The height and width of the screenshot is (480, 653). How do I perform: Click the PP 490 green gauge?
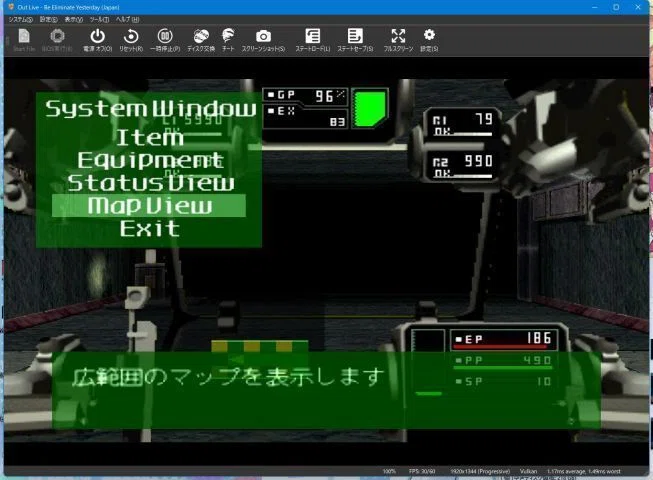point(503,361)
